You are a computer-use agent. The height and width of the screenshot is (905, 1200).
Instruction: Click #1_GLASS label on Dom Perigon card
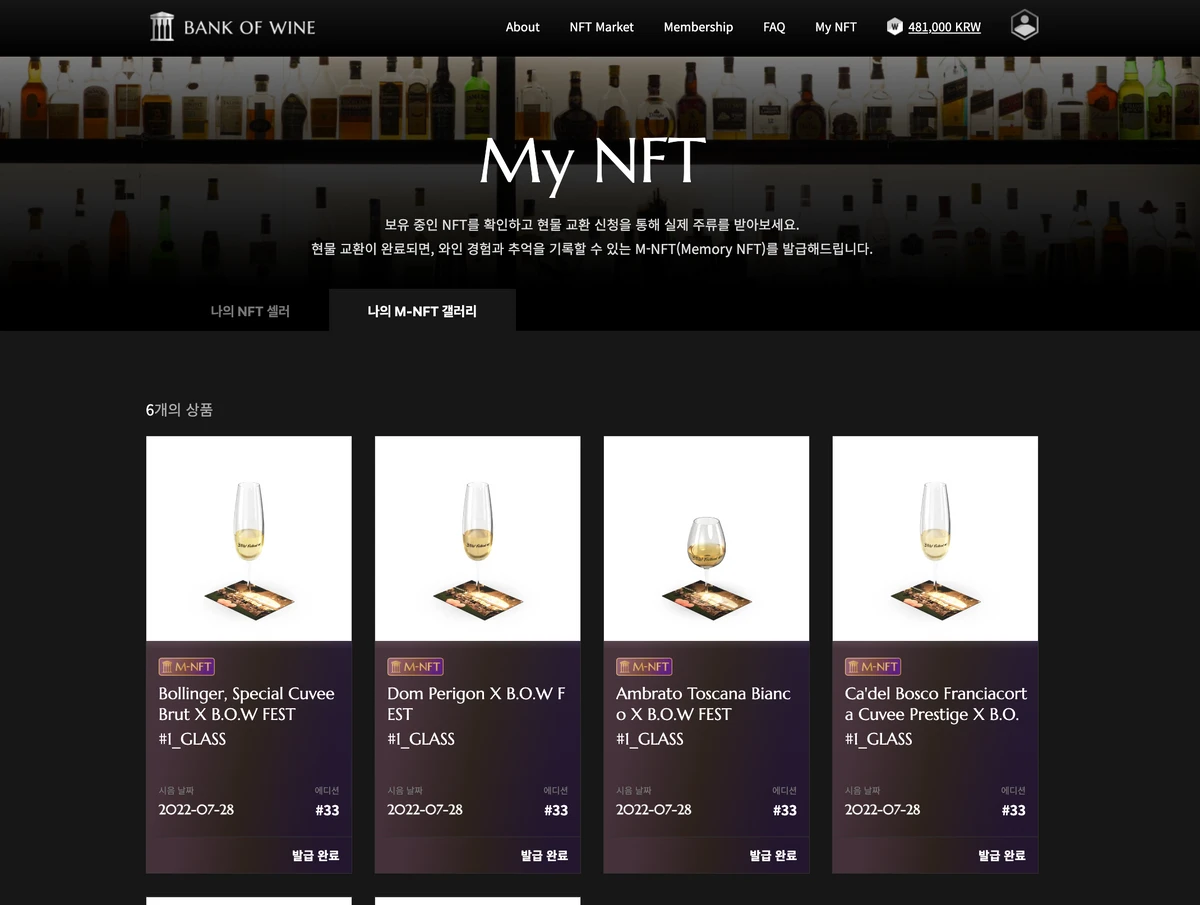coord(421,739)
